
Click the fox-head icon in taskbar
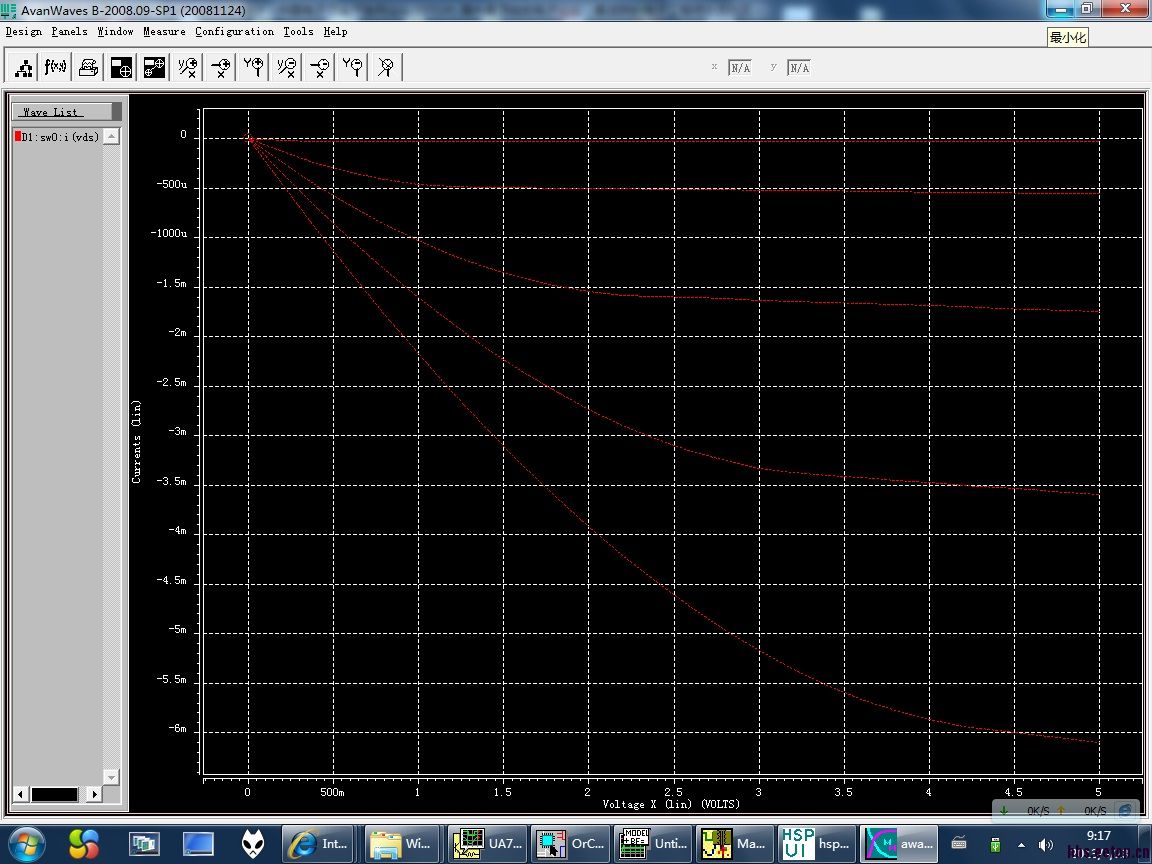click(x=253, y=843)
